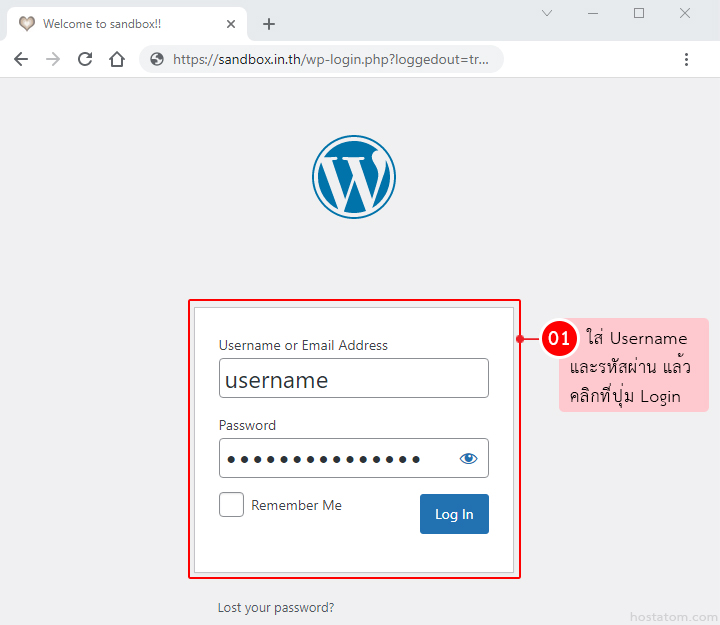Close the 'Welcome to sandbox!!' tab
This screenshot has height=625, width=720.
tap(229, 24)
